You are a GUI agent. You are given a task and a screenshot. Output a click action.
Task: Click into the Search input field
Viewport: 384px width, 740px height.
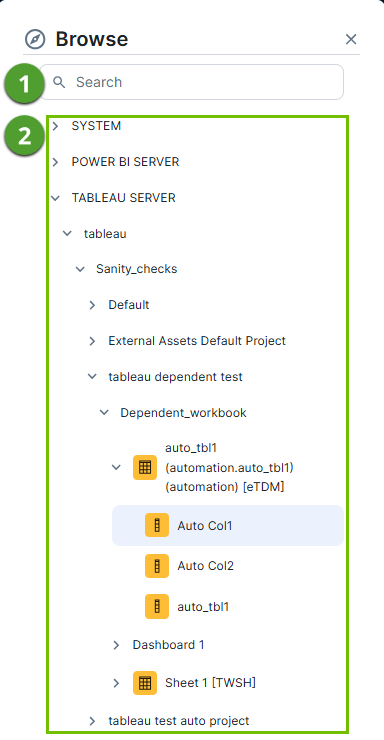tap(192, 82)
